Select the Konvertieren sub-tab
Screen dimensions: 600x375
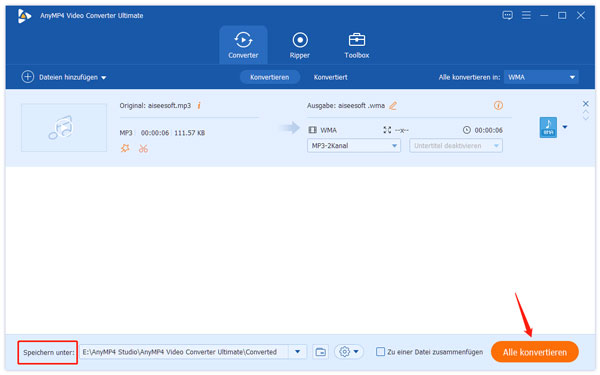(269, 77)
